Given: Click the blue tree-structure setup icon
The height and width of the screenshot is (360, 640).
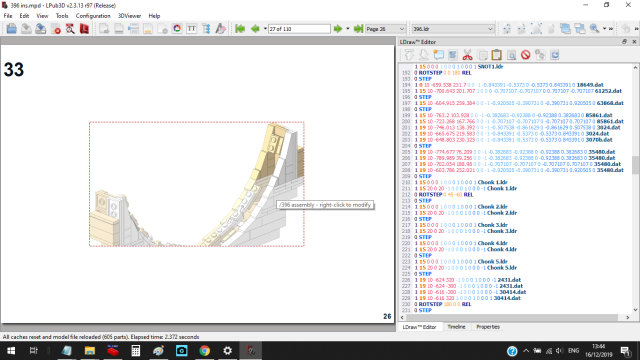Looking at the screenshot, I should point(206,29).
